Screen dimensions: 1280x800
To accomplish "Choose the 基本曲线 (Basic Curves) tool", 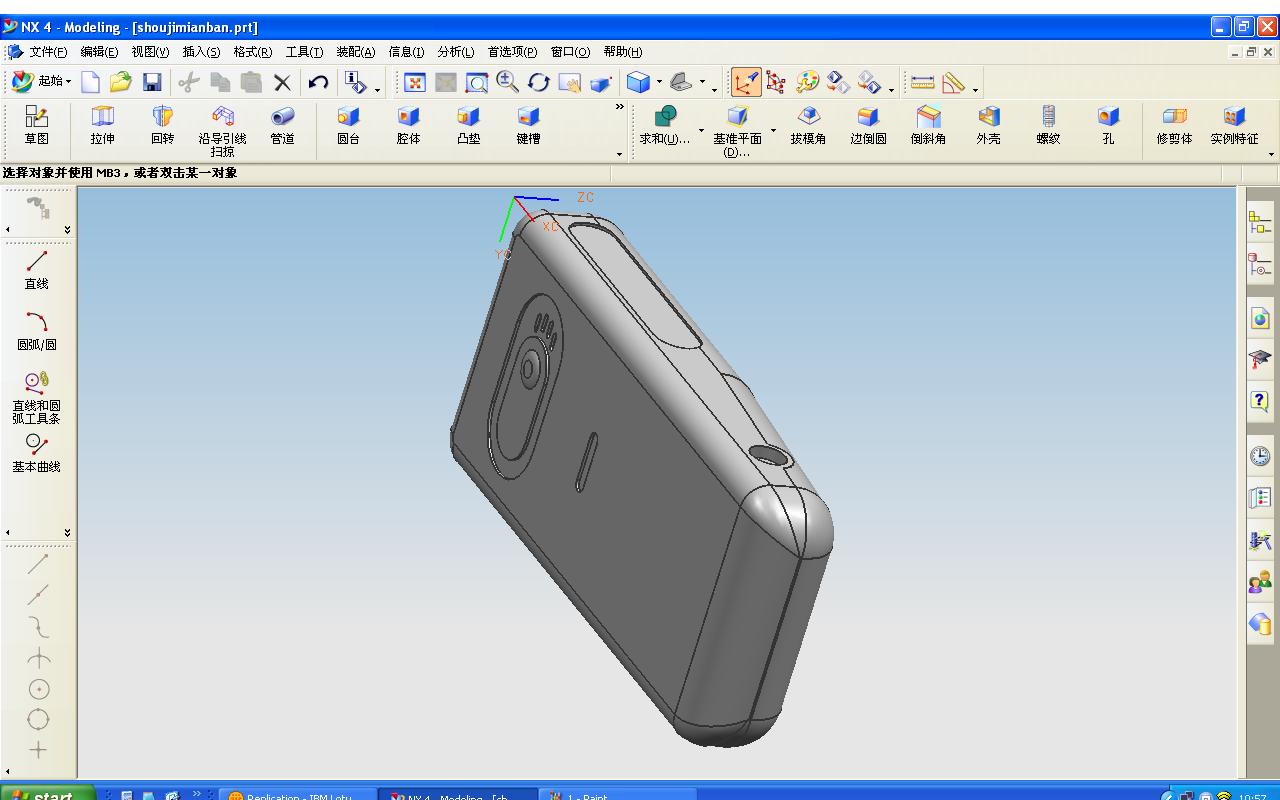I will click(37, 453).
